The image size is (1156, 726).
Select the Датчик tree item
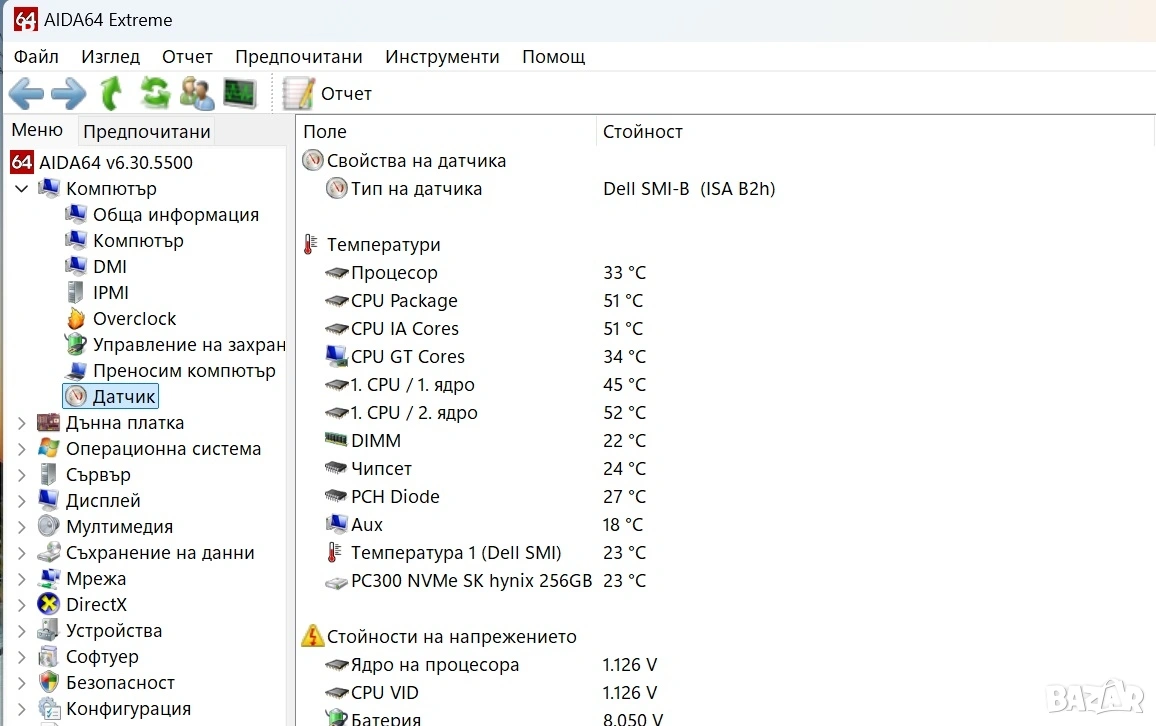click(124, 397)
